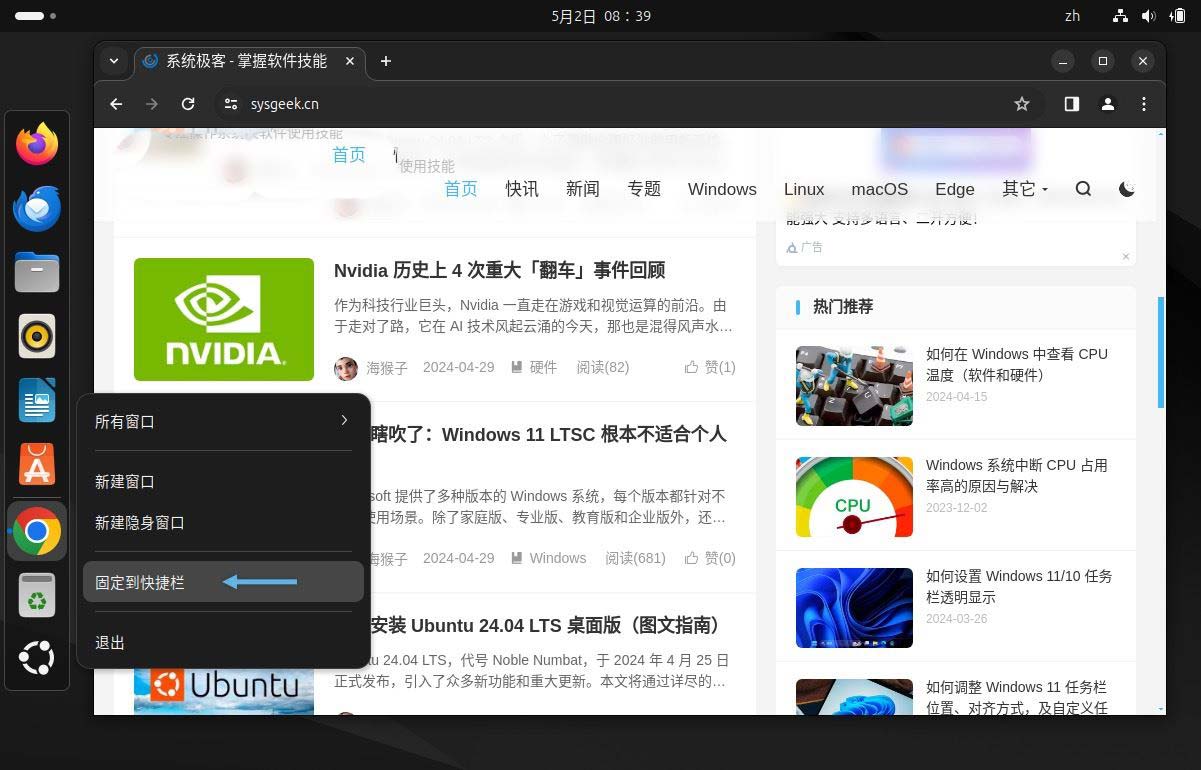Screen dimensions: 1201x770
Task: Open the Nvidia 翻车事件回顾 article link
Action: tap(499, 270)
